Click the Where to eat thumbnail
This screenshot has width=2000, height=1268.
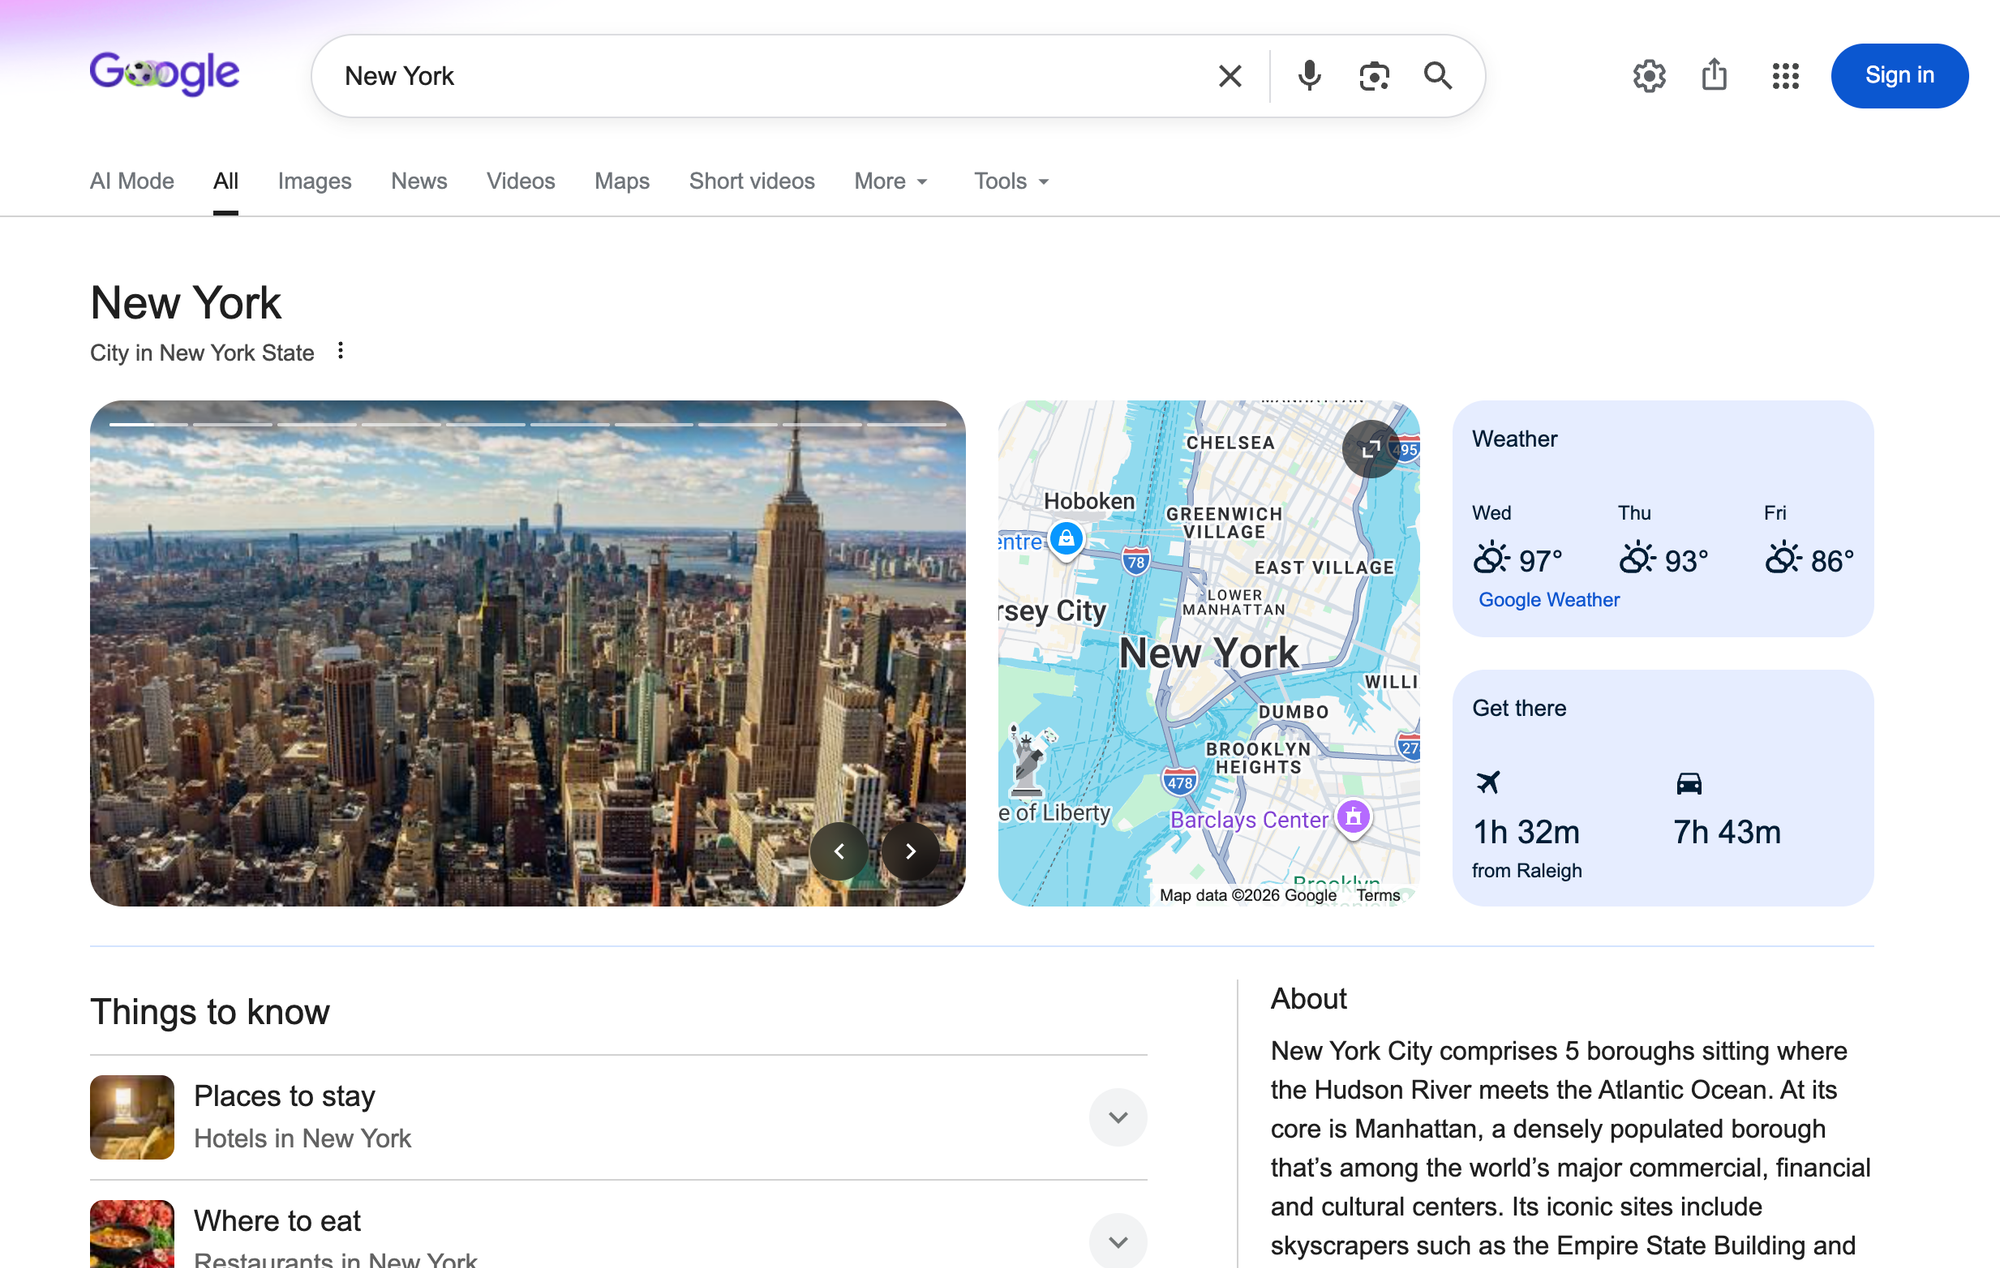tap(132, 1234)
